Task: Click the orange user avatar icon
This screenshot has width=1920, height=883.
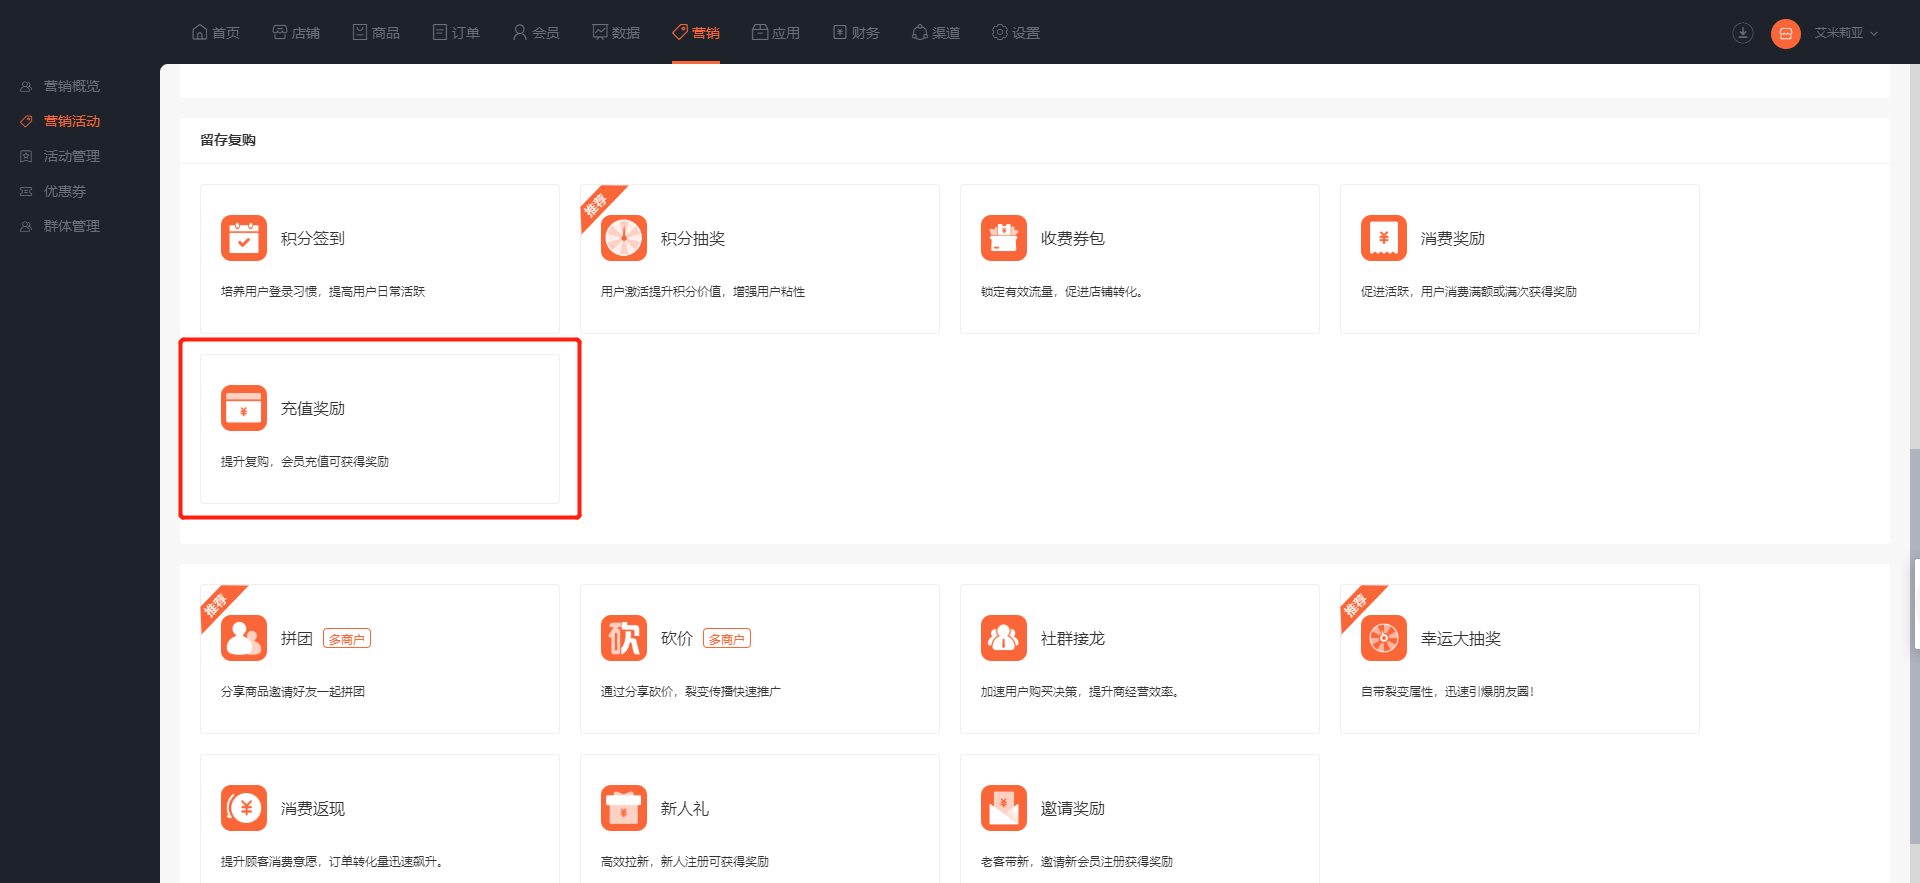Action: [1786, 34]
